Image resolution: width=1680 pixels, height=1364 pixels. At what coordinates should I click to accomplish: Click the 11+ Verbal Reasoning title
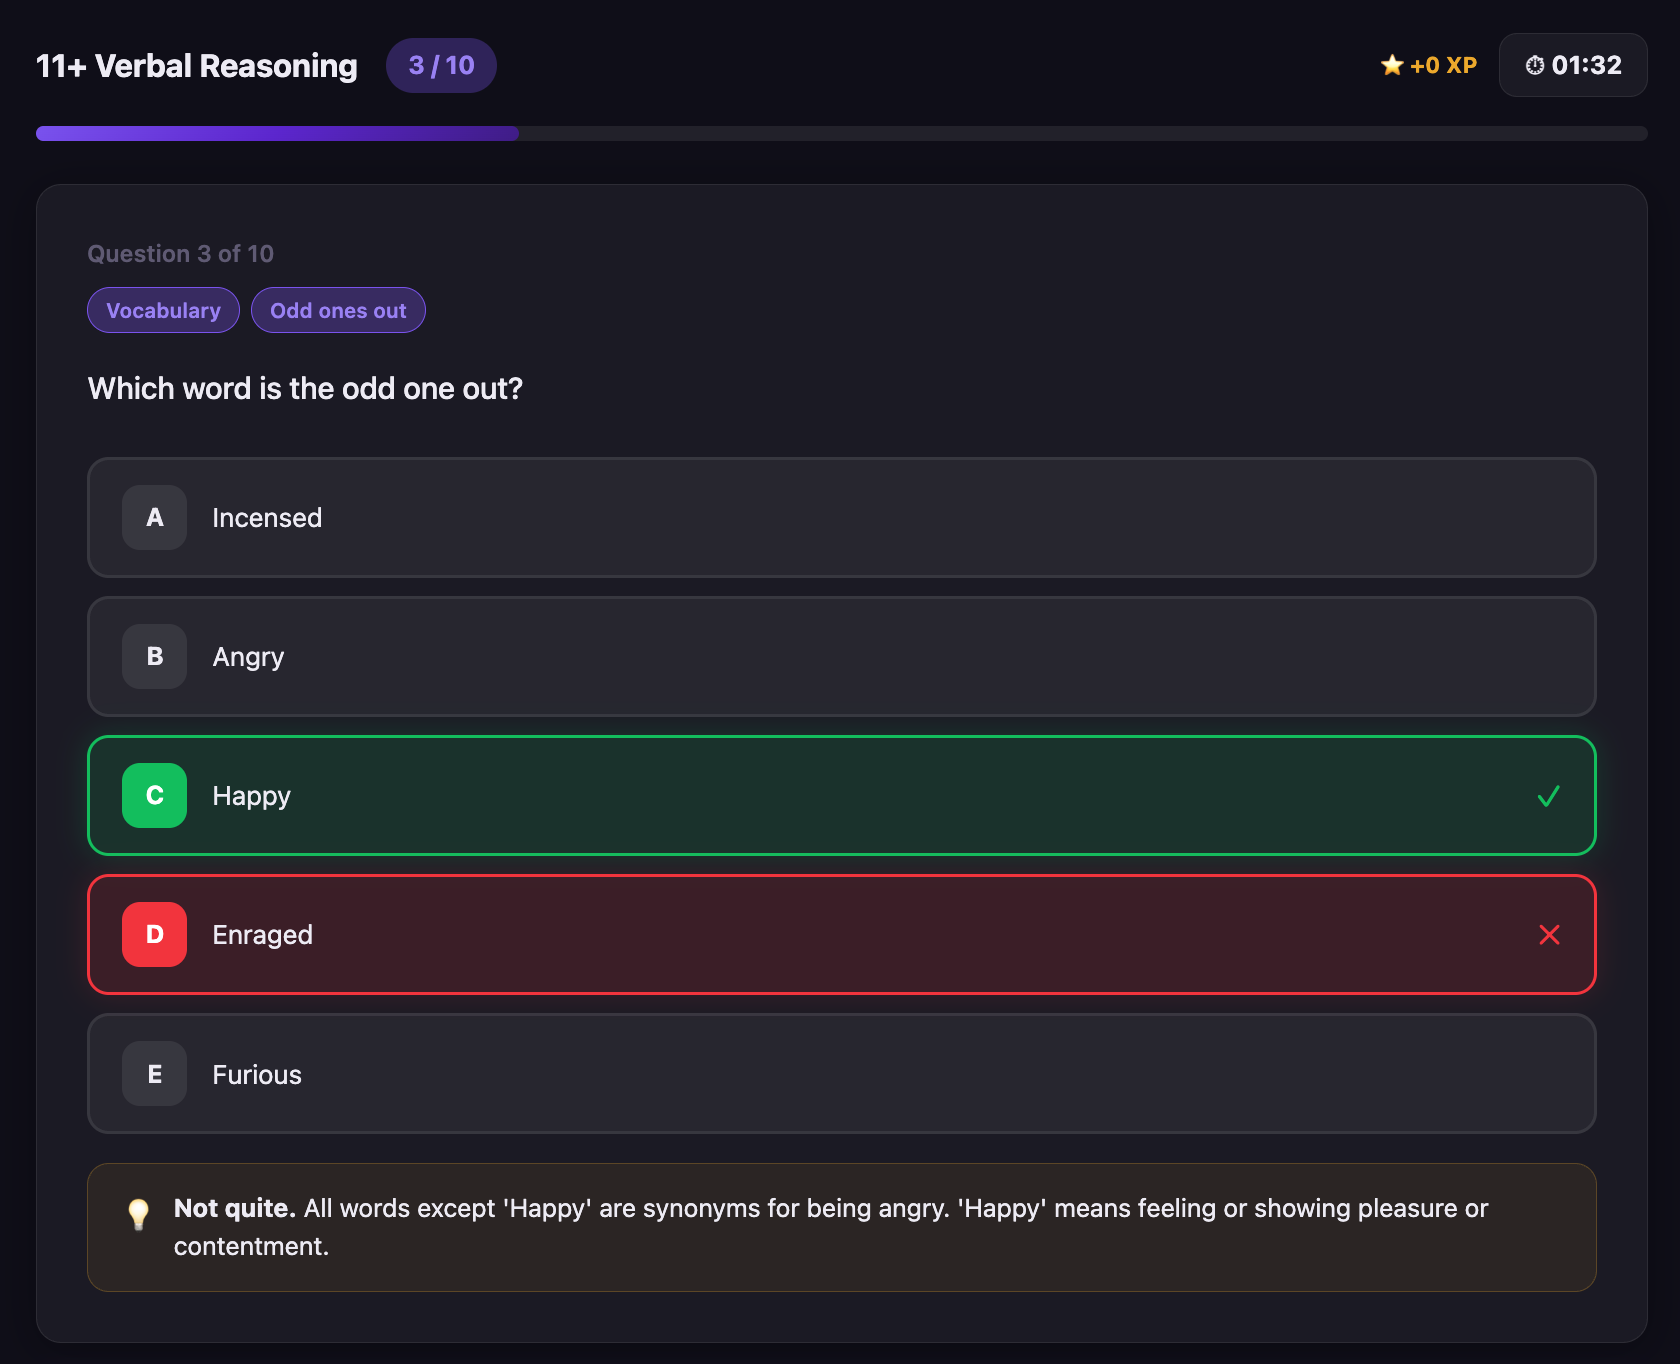click(x=197, y=66)
